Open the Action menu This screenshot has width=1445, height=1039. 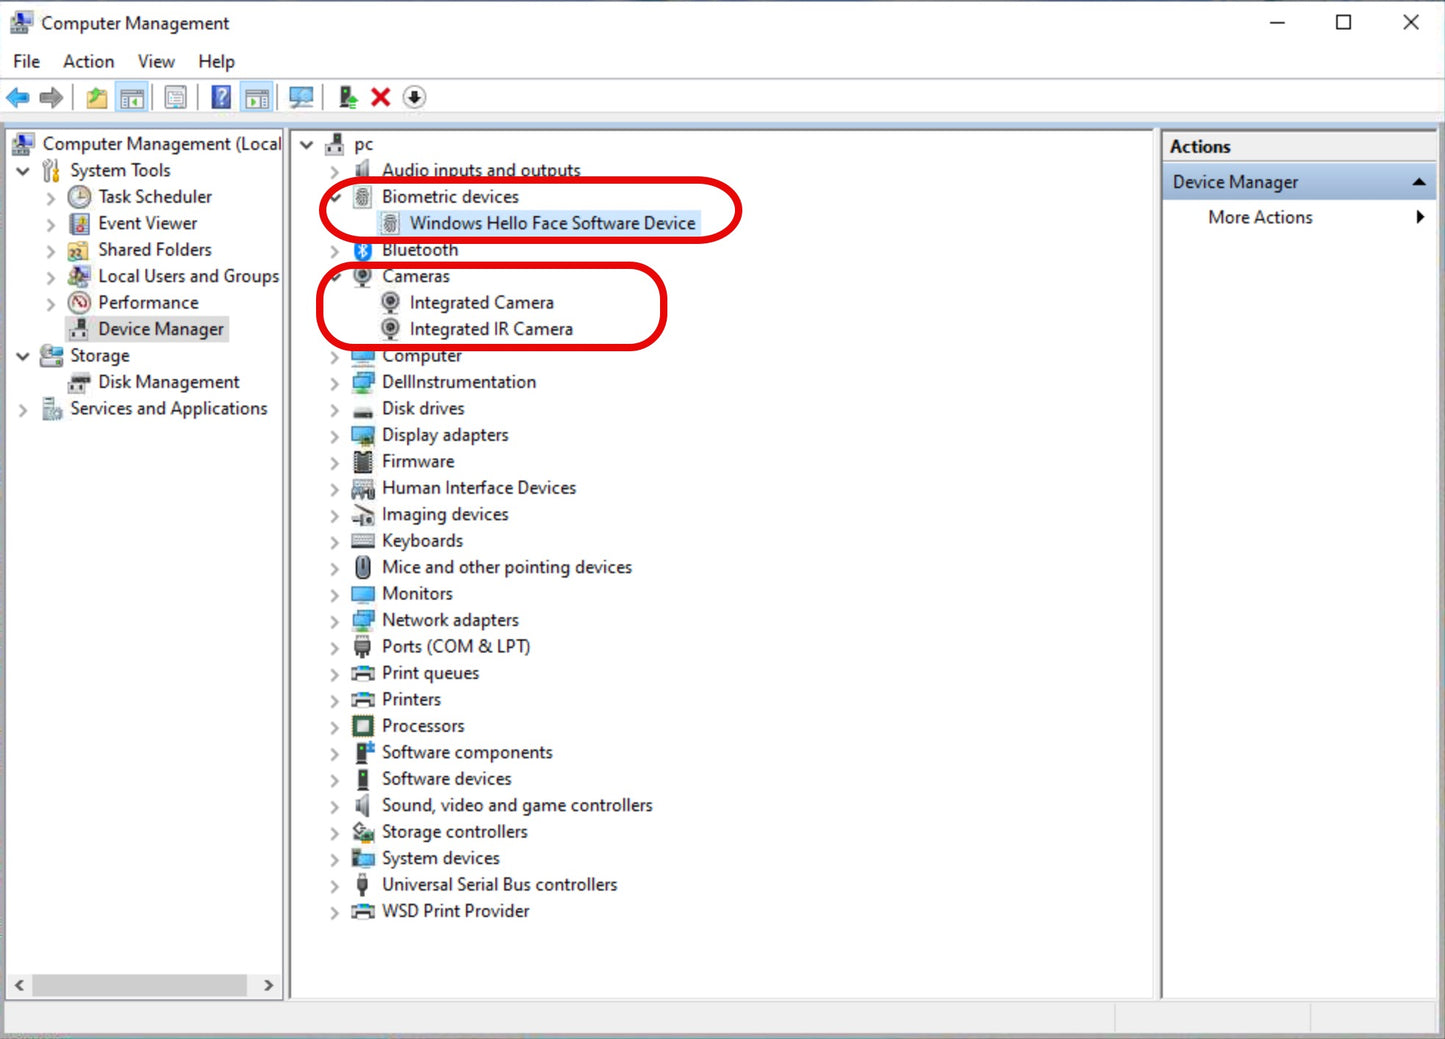pos(88,61)
